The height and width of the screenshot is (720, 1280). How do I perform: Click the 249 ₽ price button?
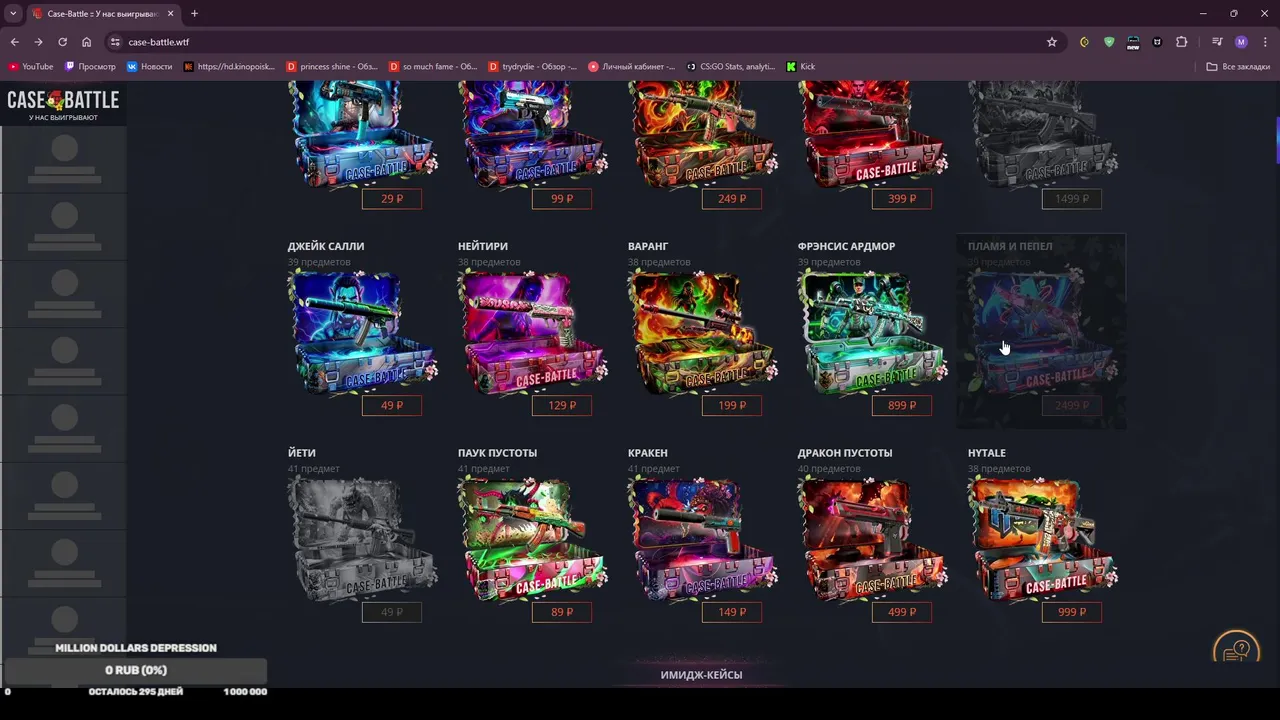pyautogui.click(x=732, y=199)
